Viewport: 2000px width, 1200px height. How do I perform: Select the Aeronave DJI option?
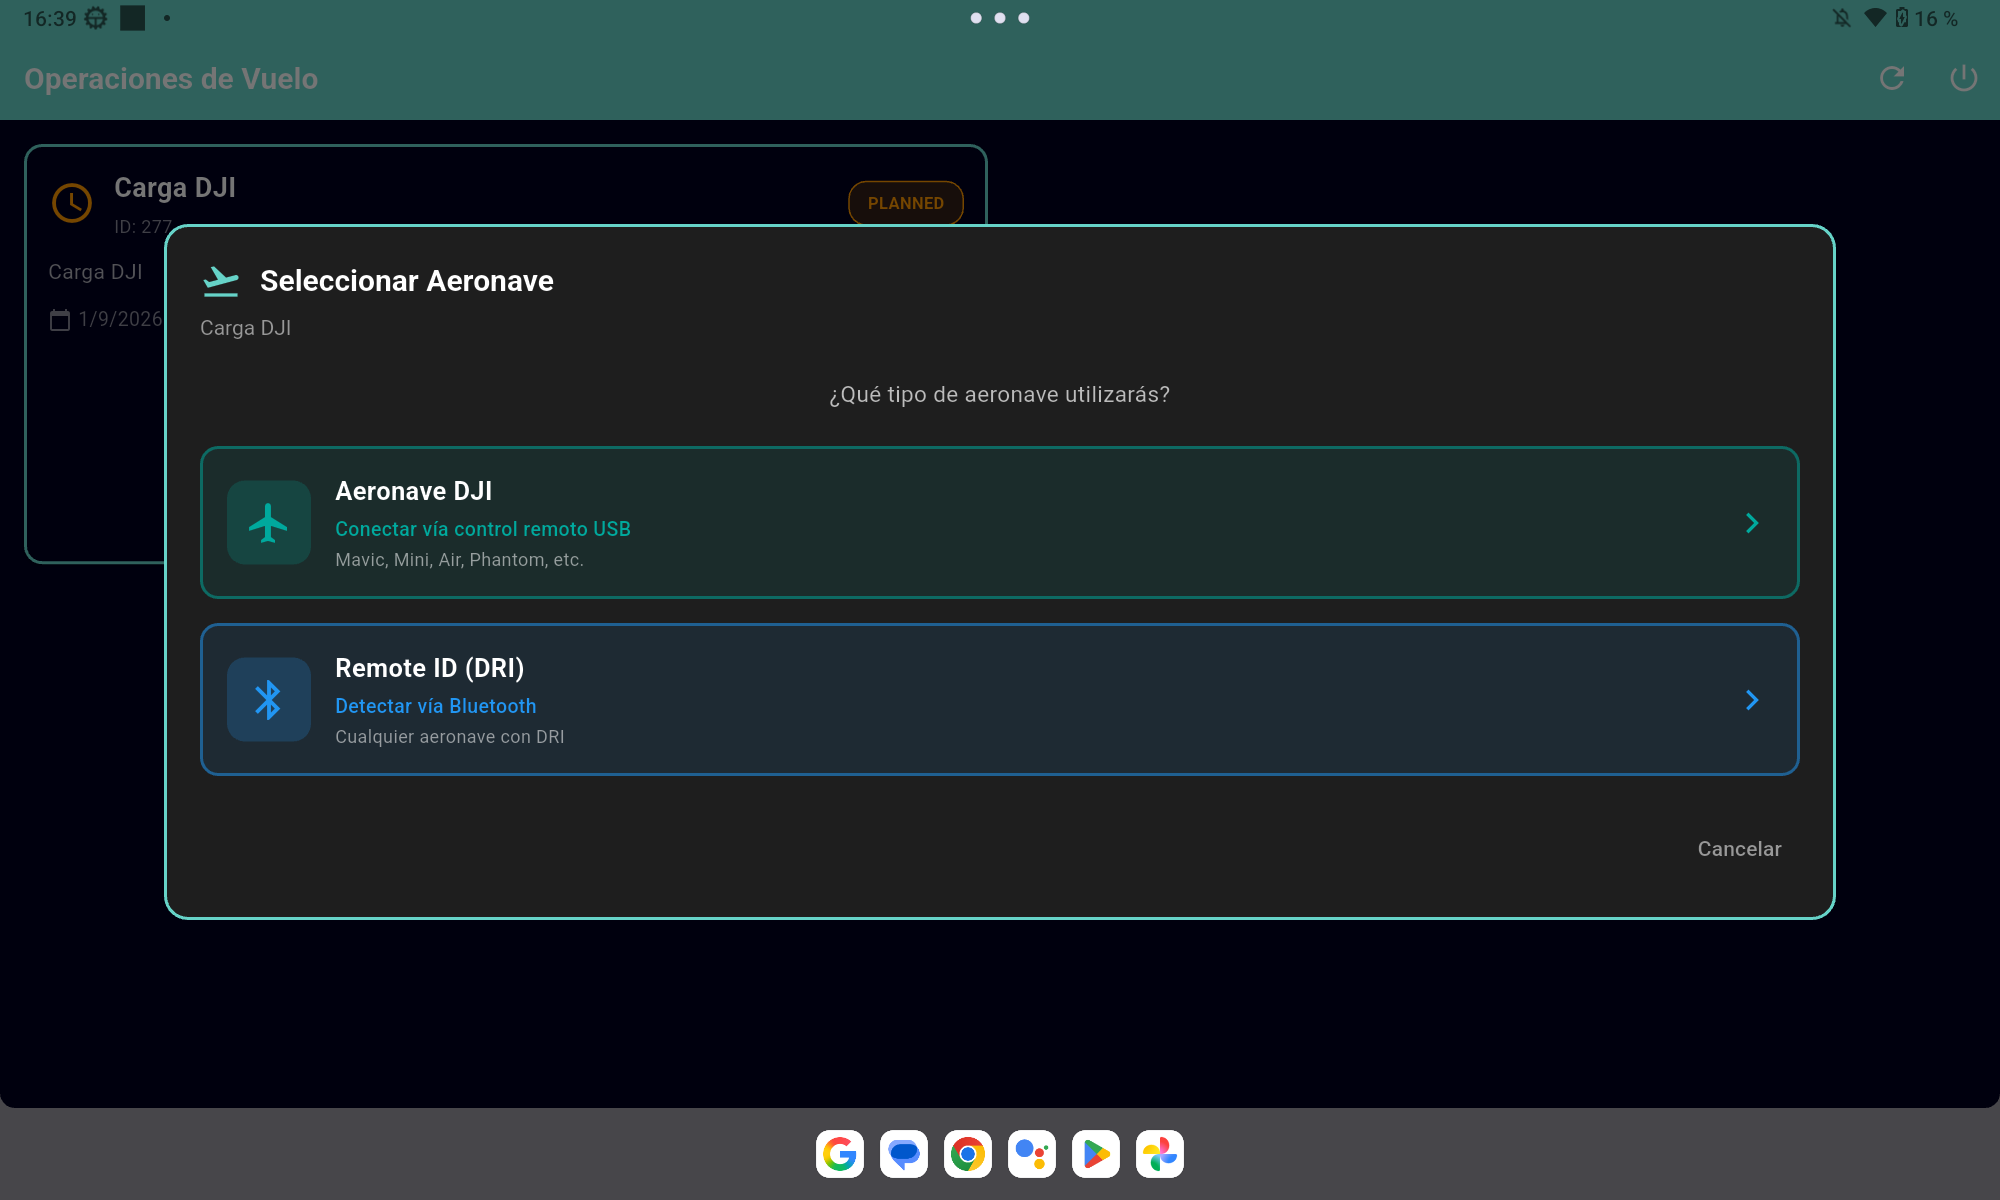coord(999,522)
